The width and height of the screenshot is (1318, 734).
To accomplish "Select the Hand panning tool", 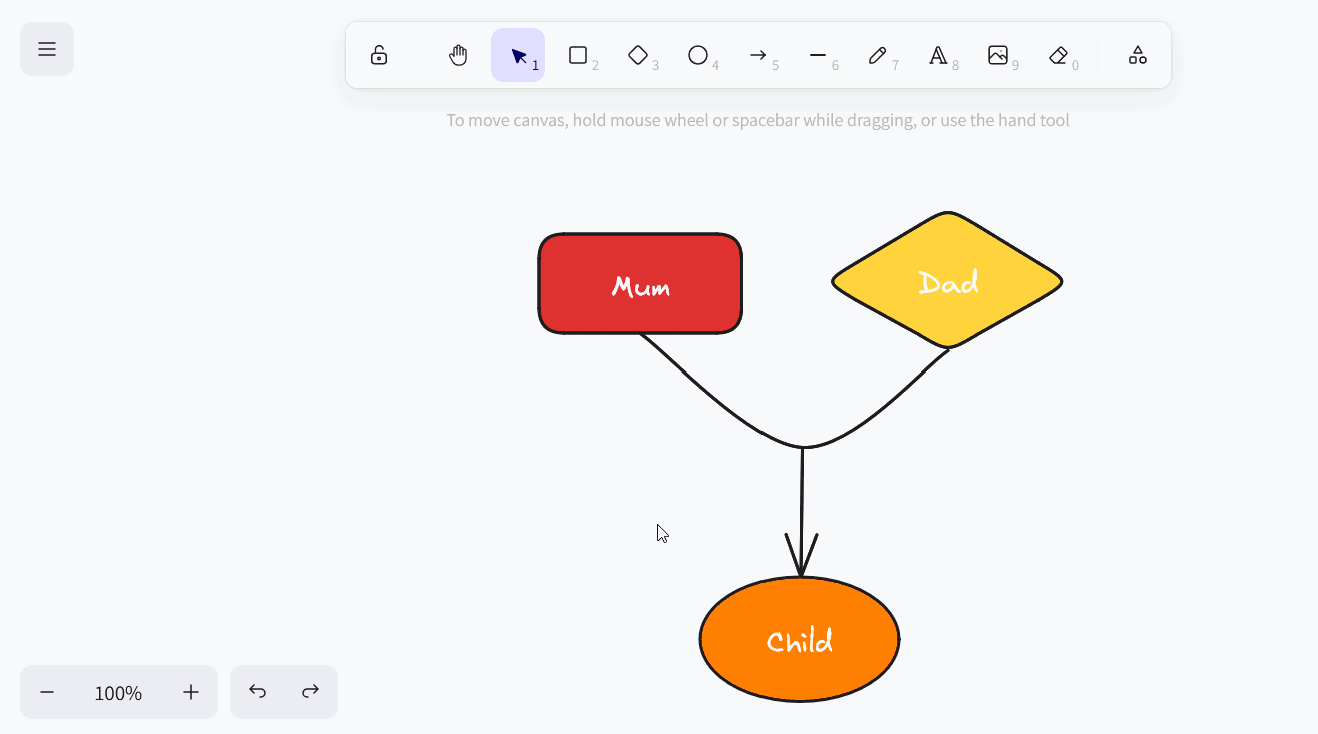I will tap(458, 55).
